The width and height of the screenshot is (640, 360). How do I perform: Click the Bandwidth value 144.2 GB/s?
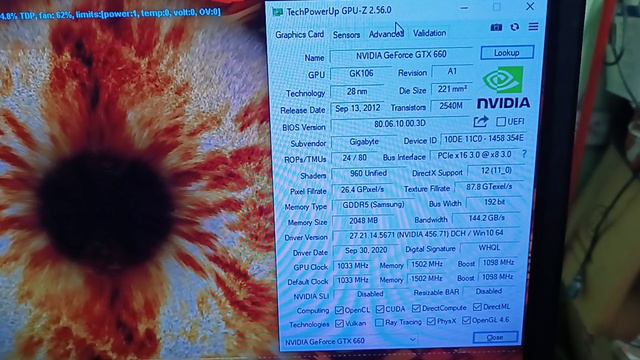tap(486, 218)
